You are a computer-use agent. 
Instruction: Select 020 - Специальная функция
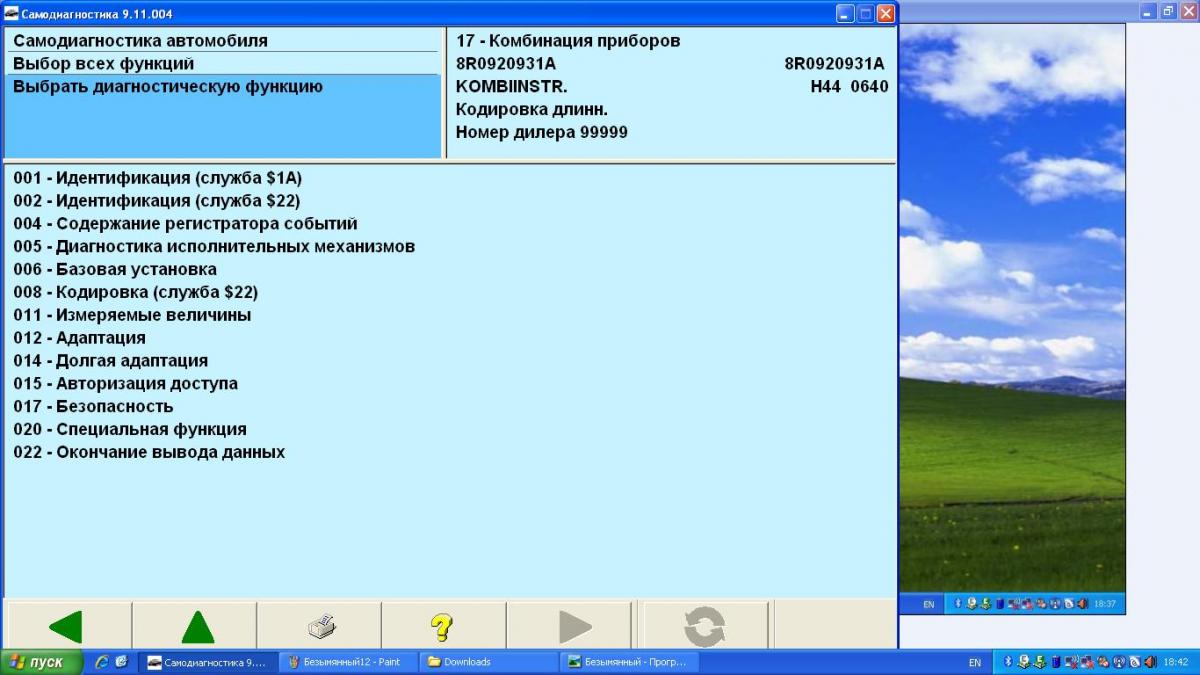pos(130,429)
